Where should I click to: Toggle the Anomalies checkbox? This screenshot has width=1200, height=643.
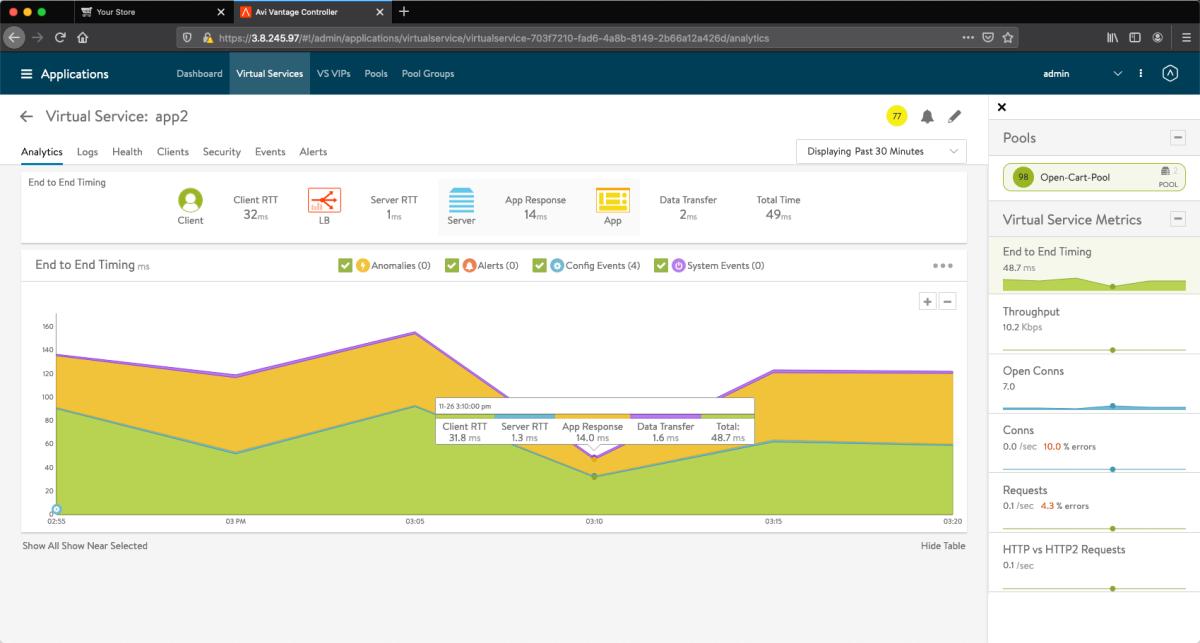[345, 265]
